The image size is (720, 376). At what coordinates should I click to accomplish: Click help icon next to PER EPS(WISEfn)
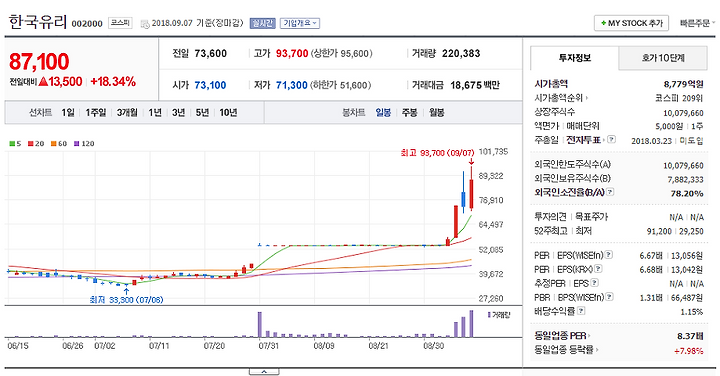point(608,254)
